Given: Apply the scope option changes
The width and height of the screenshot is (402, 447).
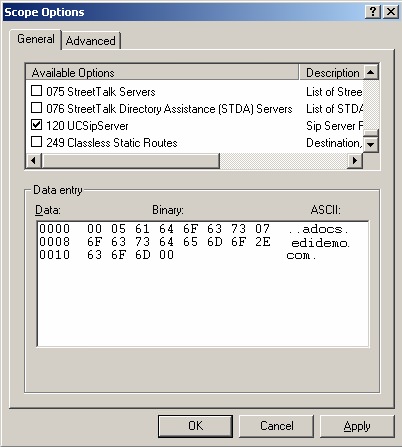Looking at the screenshot, I should pyautogui.click(x=357, y=426).
